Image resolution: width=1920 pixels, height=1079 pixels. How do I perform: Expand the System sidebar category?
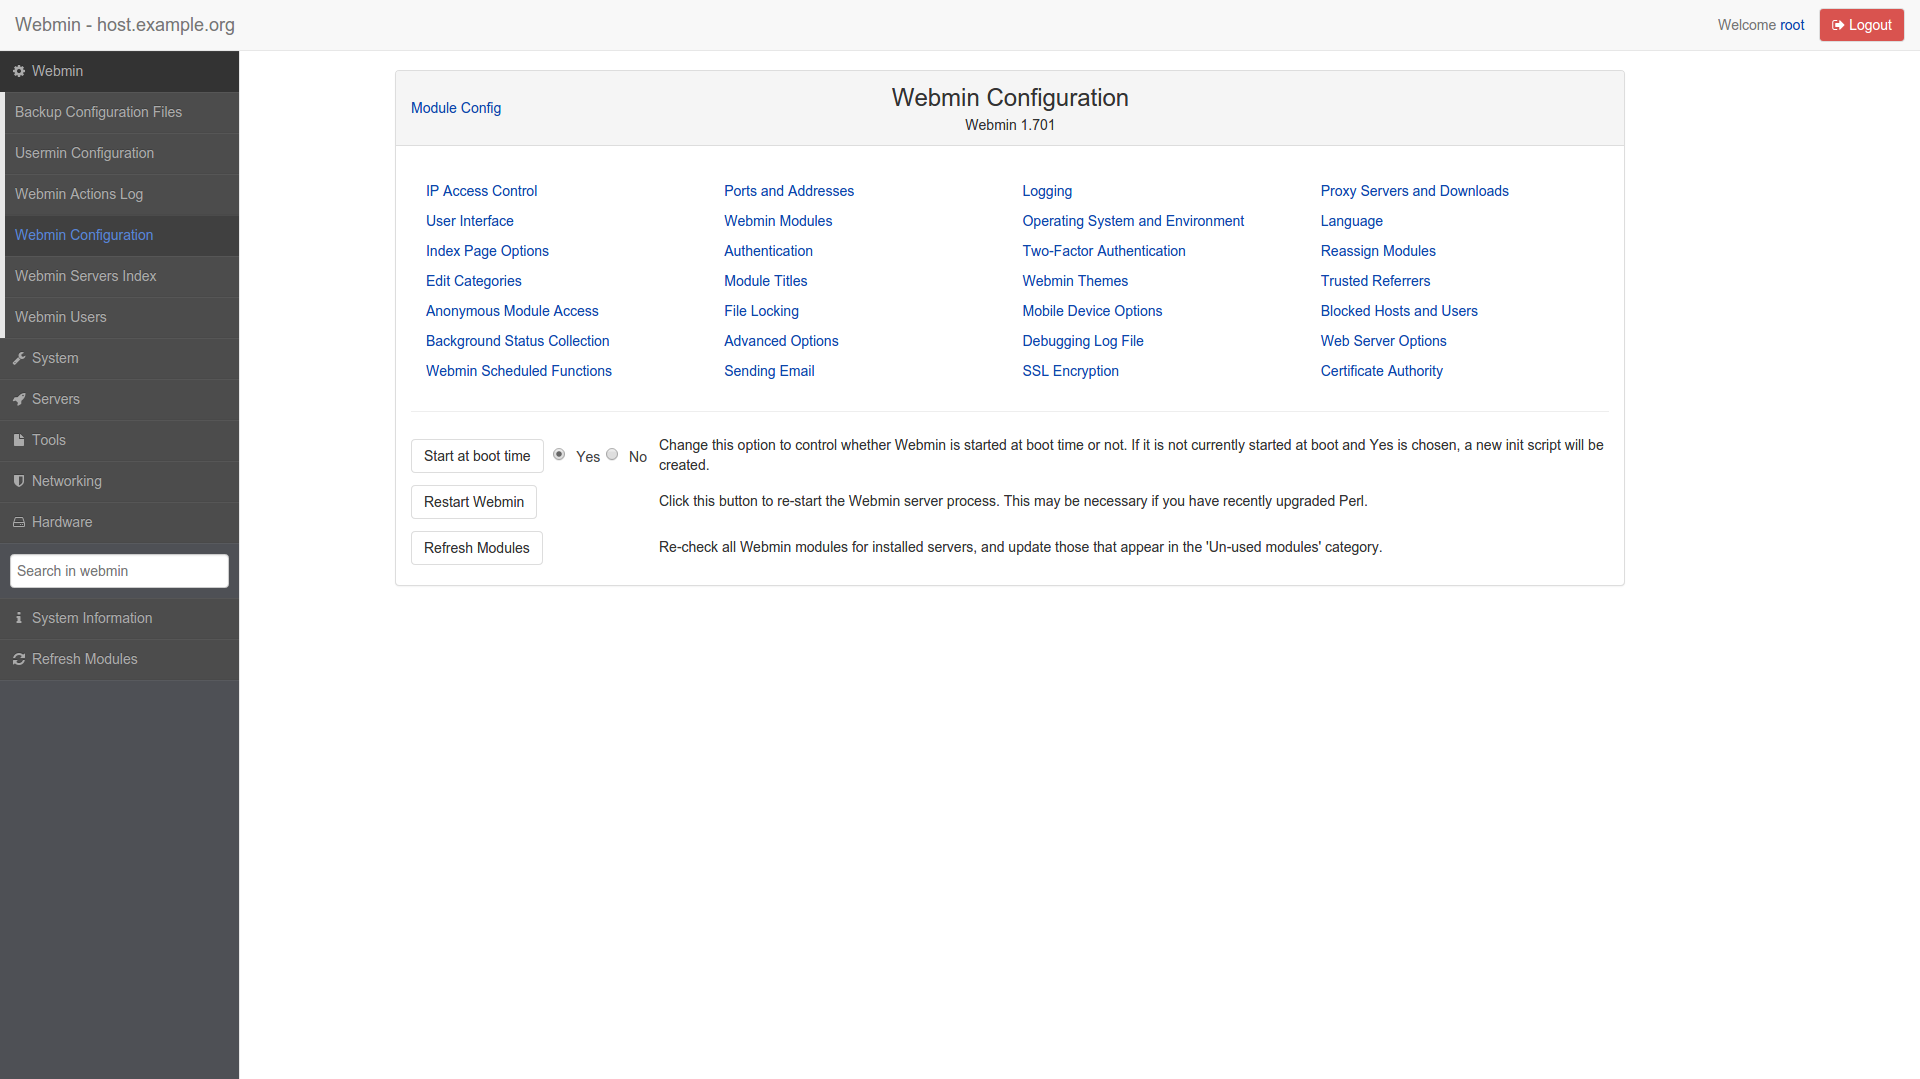pyautogui.click(x=119, y=358)
